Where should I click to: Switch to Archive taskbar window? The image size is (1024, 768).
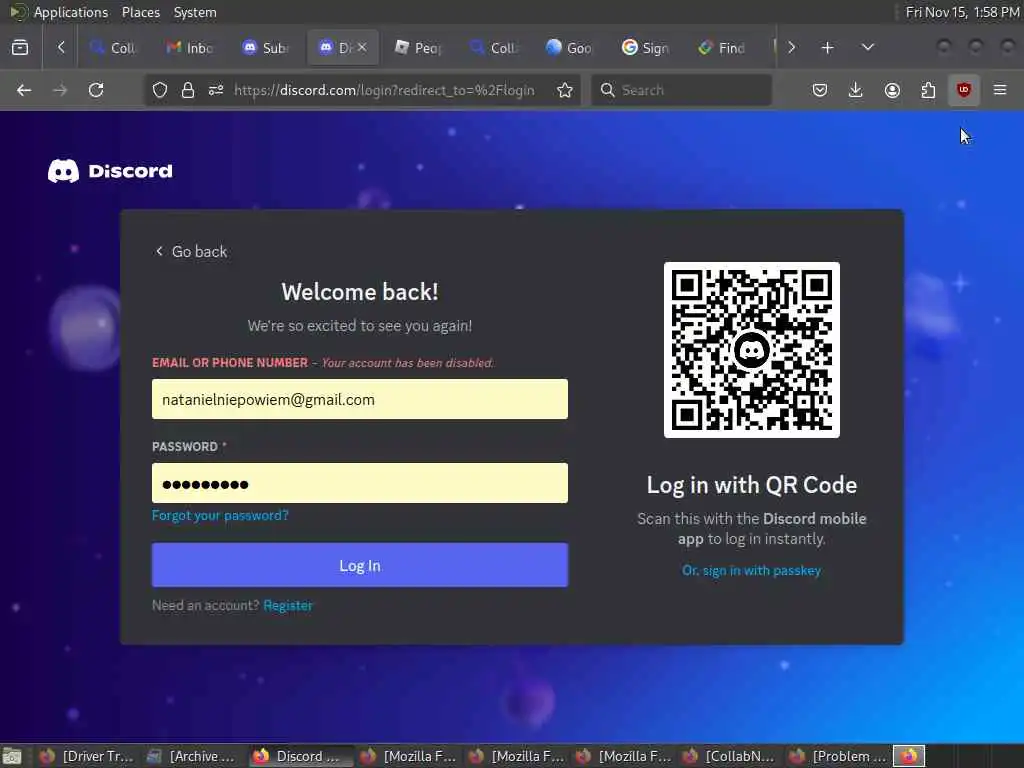[x=193, y=756]
